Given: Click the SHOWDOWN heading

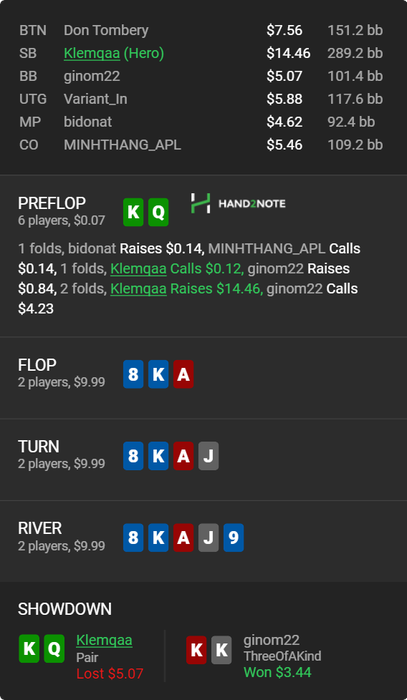Looking at the screenshot, I should coord(65,609).
